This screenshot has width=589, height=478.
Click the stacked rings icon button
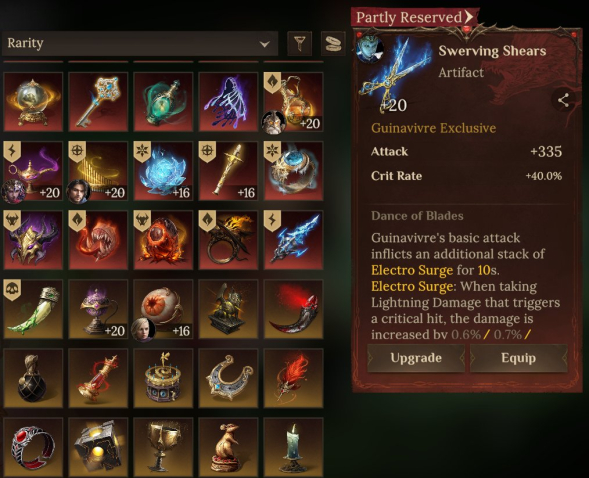tap(333, 43)
